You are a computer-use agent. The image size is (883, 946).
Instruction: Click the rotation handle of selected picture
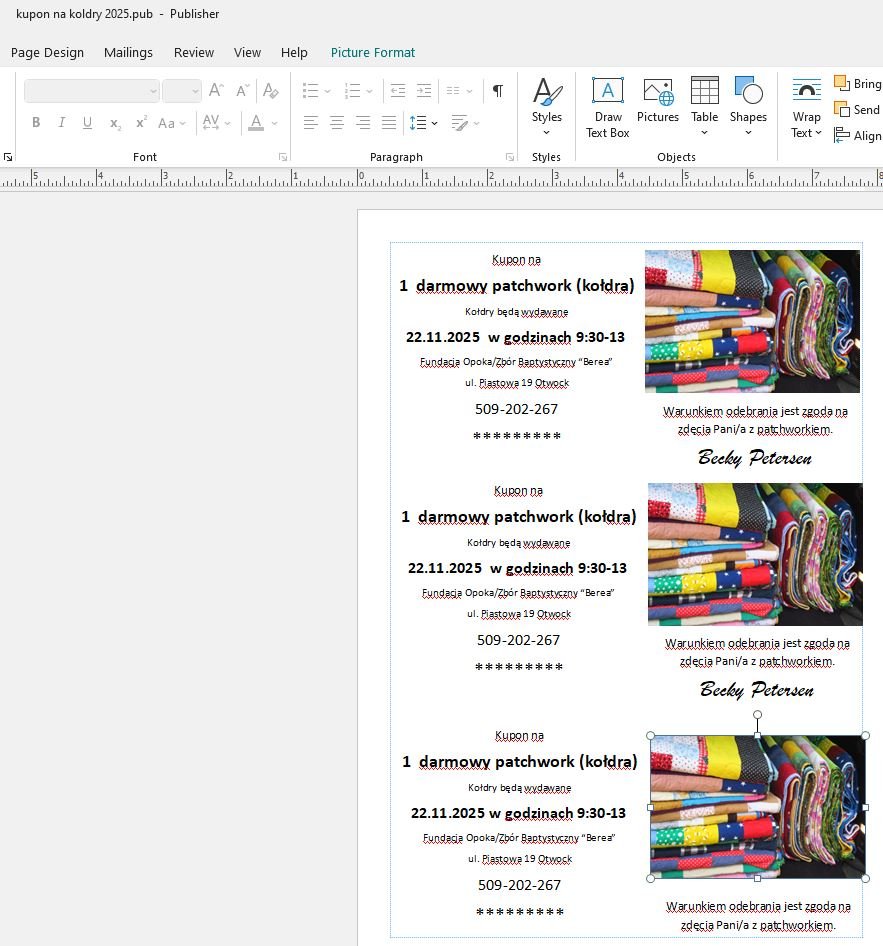coord(758,714)
